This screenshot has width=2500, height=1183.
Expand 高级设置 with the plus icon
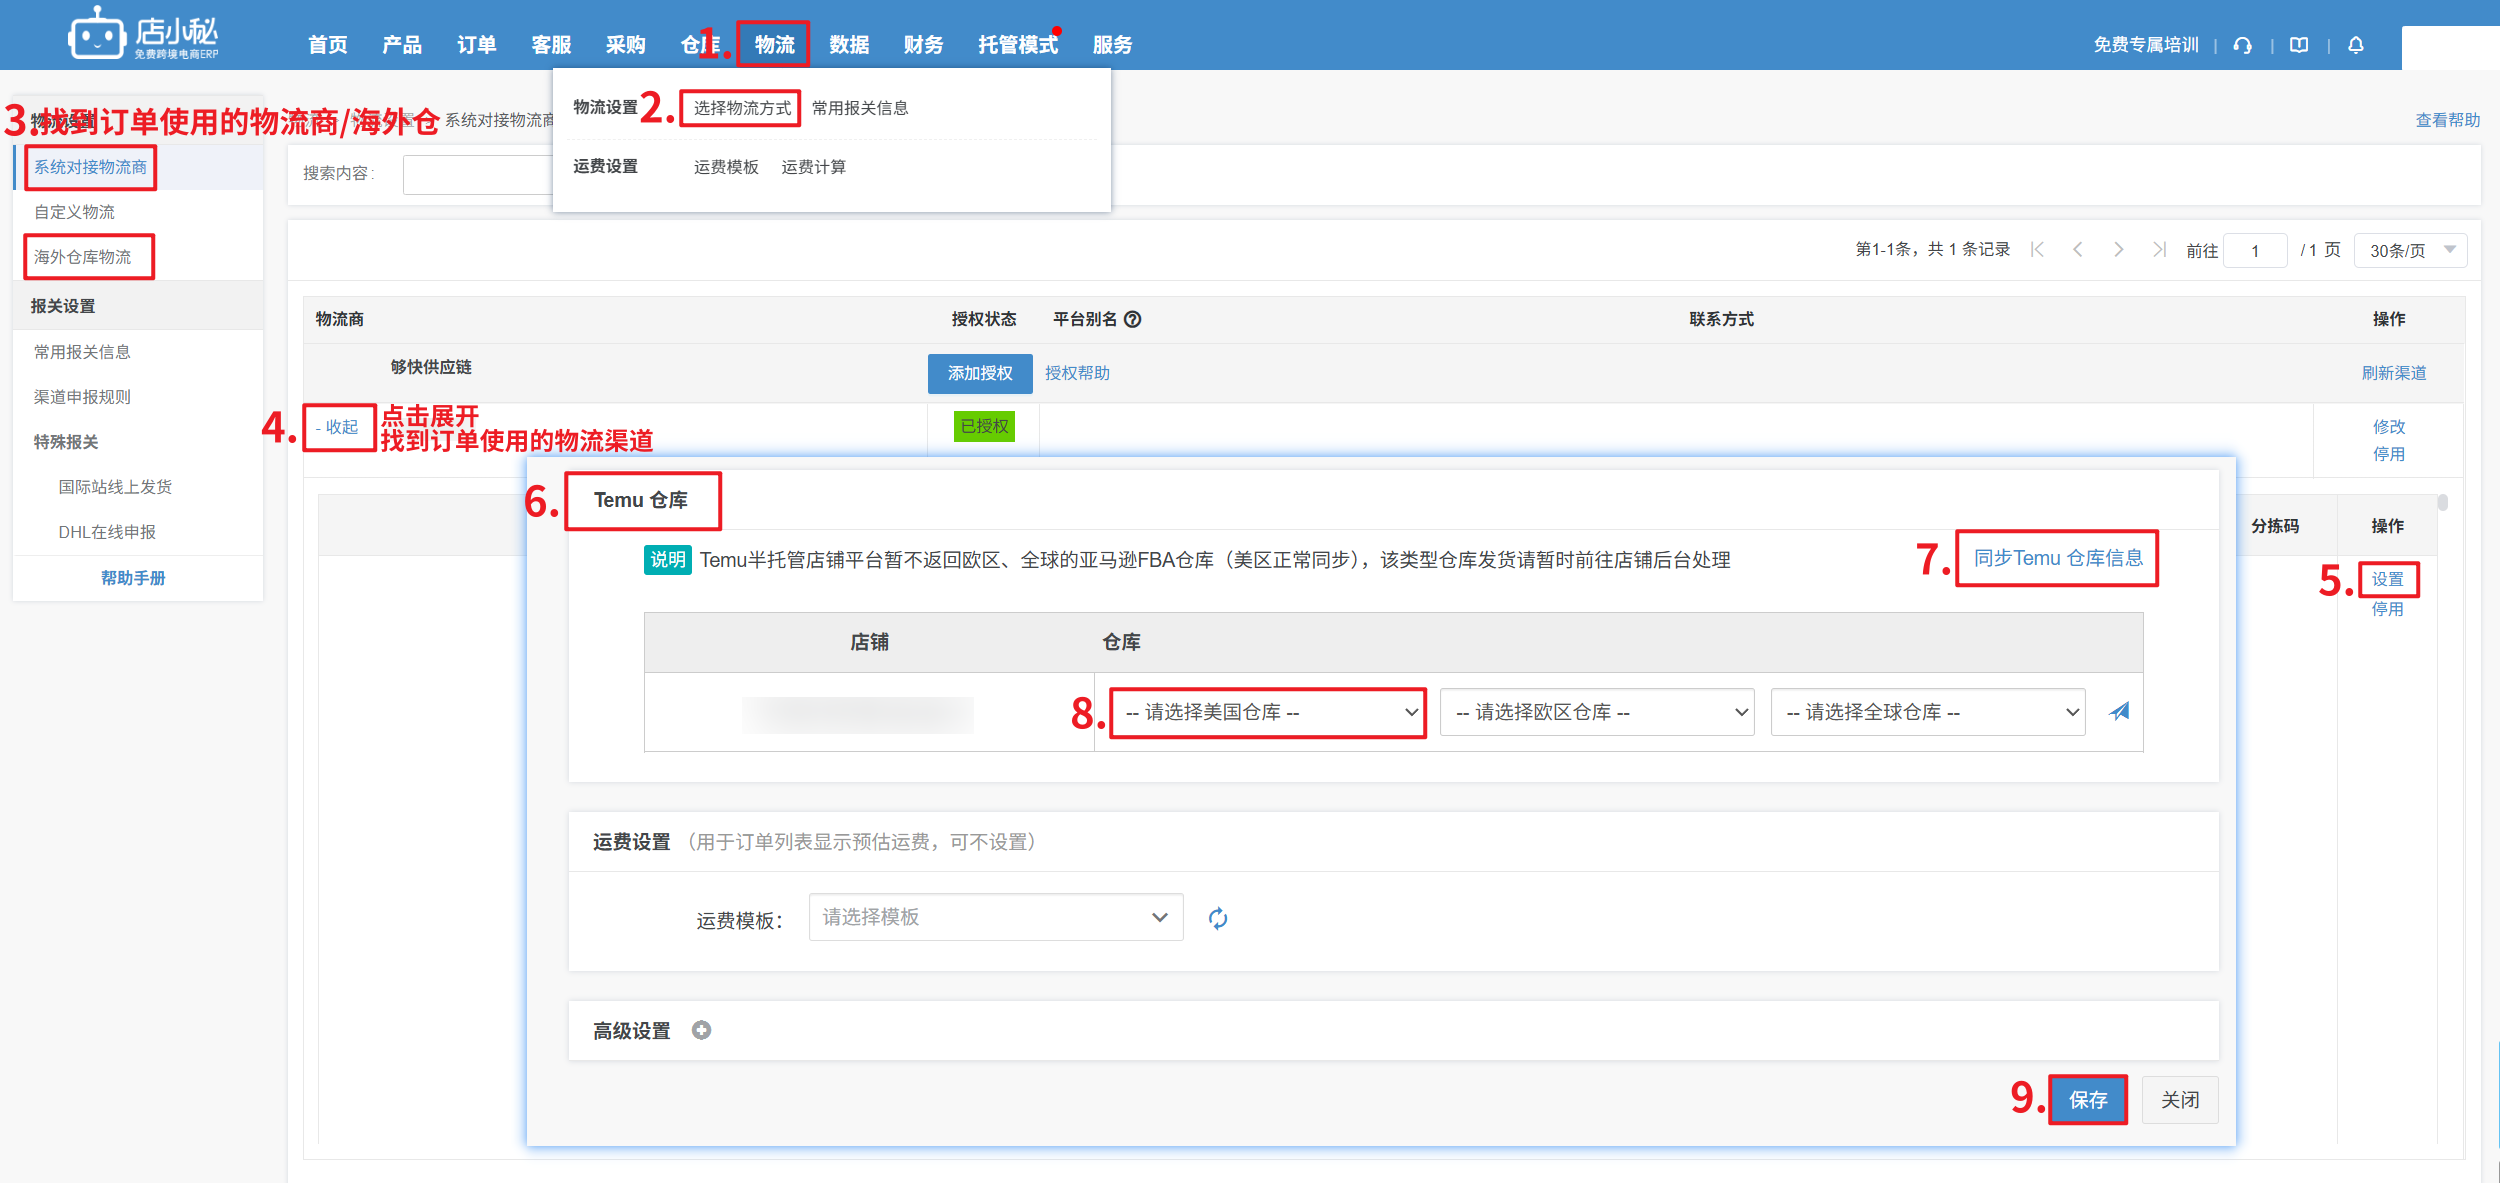click(701, 1030)
